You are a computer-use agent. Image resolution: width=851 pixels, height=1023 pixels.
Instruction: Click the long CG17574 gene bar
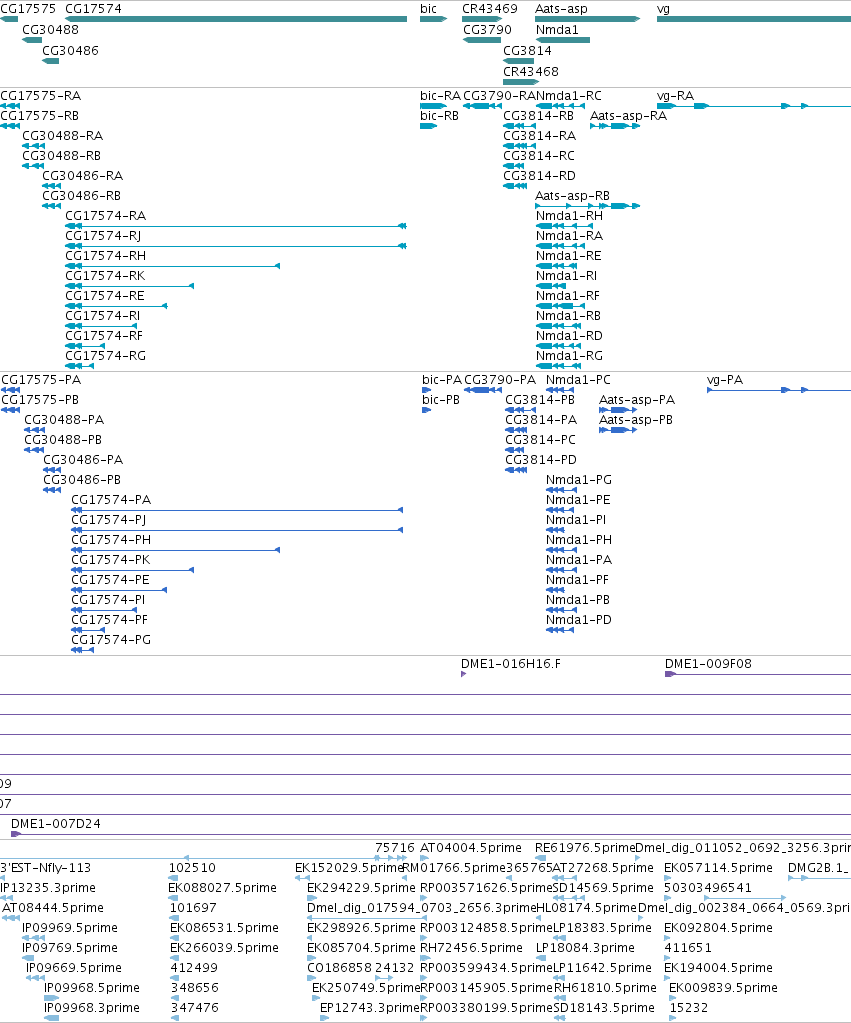click(236, 19)
